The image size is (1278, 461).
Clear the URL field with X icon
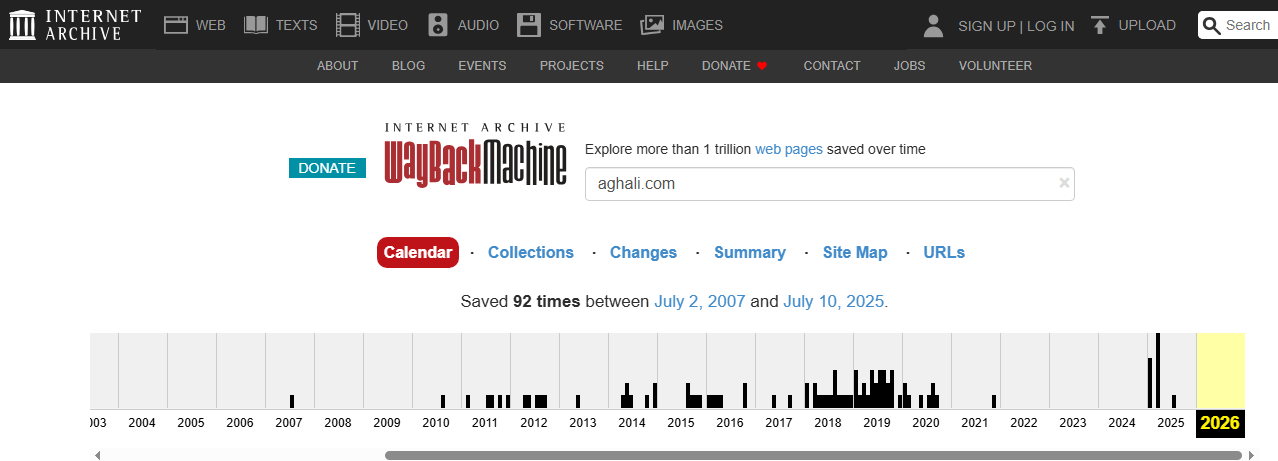point(1064,183)
